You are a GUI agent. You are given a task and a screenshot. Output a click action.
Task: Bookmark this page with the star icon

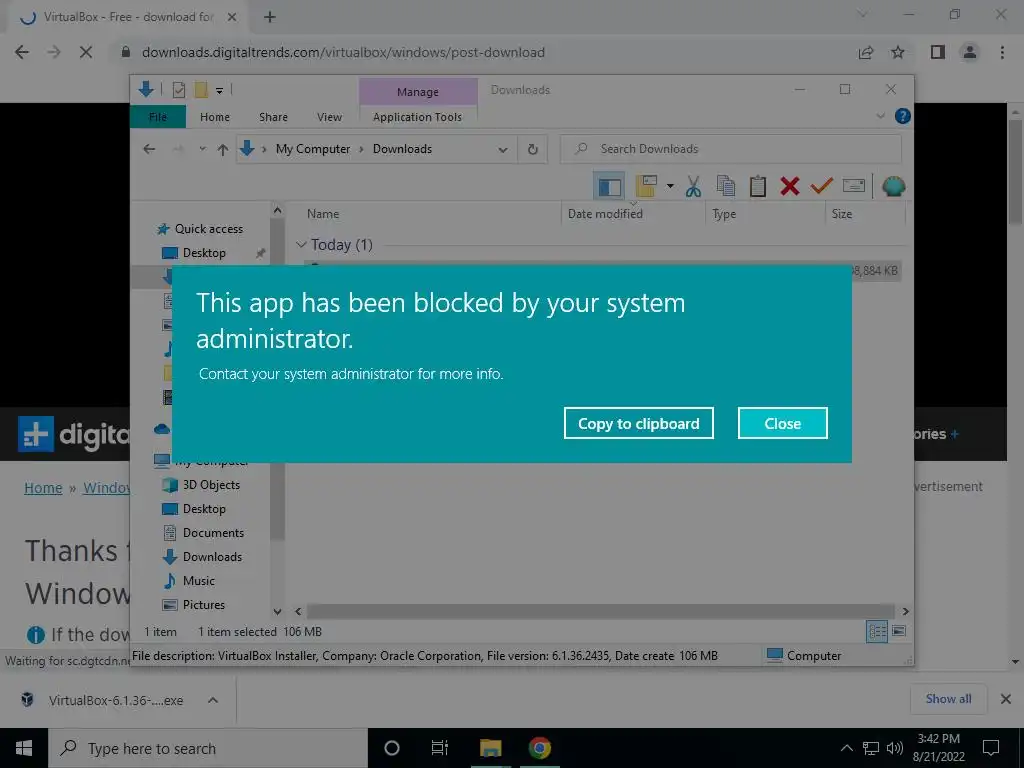tap(898, 52)
